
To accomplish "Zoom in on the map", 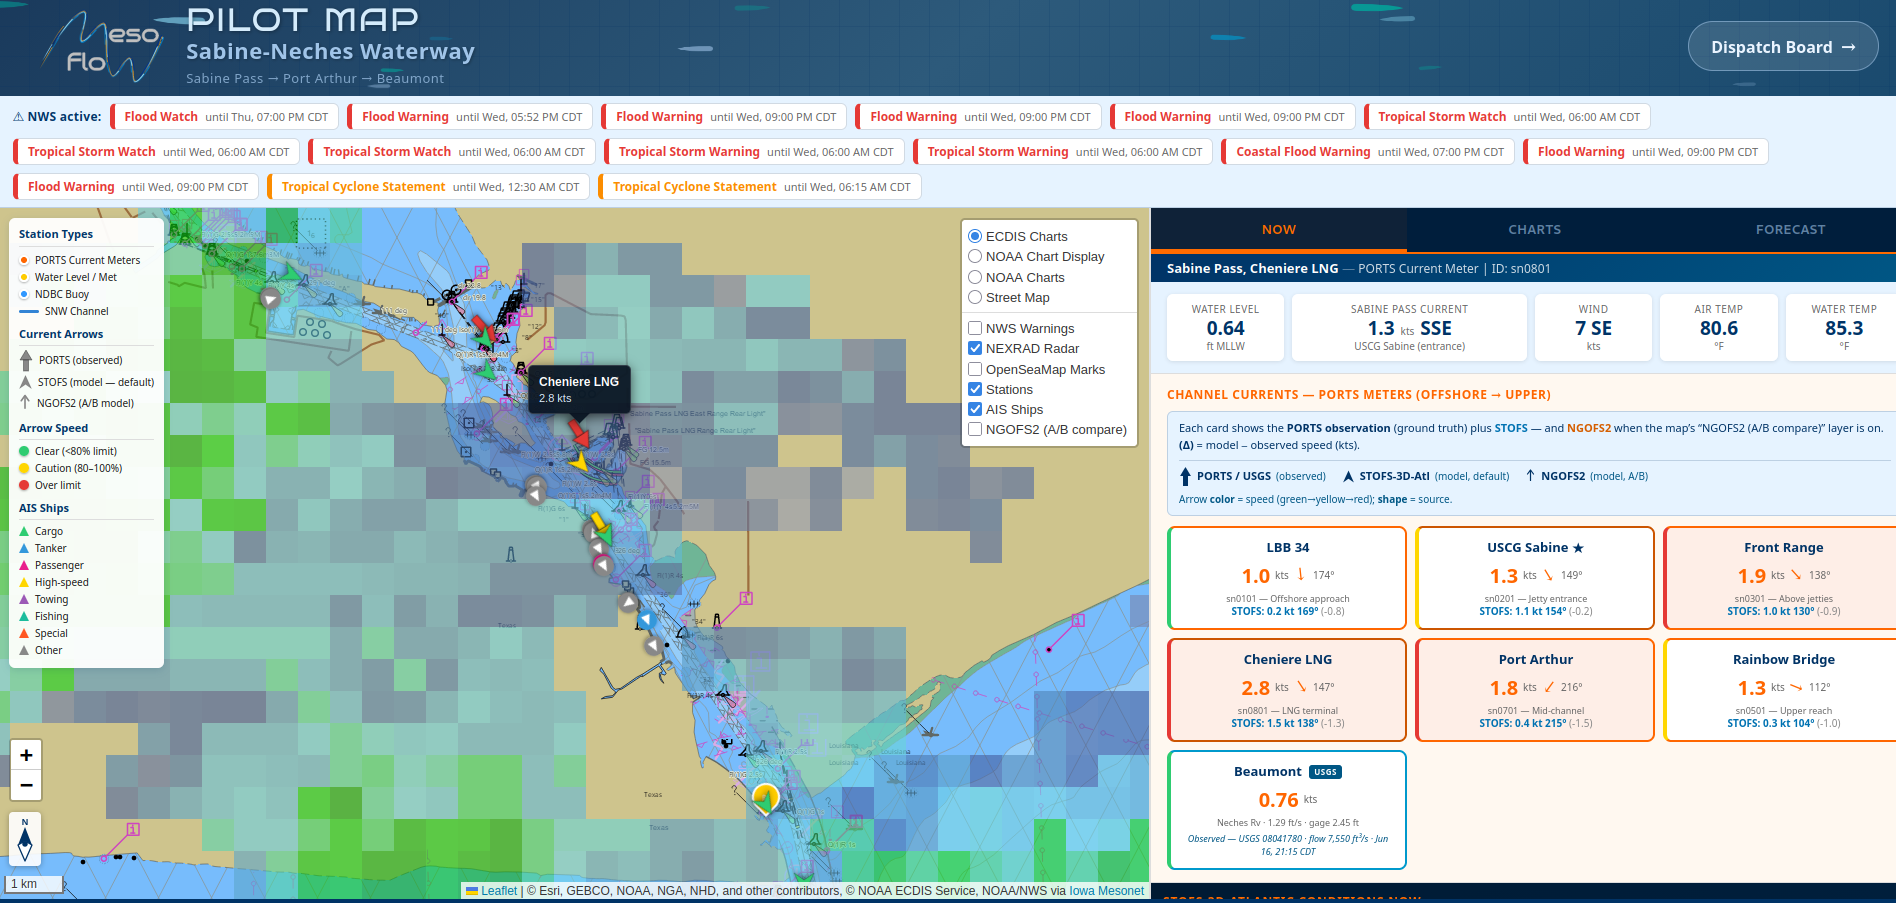I will (26, 756).
